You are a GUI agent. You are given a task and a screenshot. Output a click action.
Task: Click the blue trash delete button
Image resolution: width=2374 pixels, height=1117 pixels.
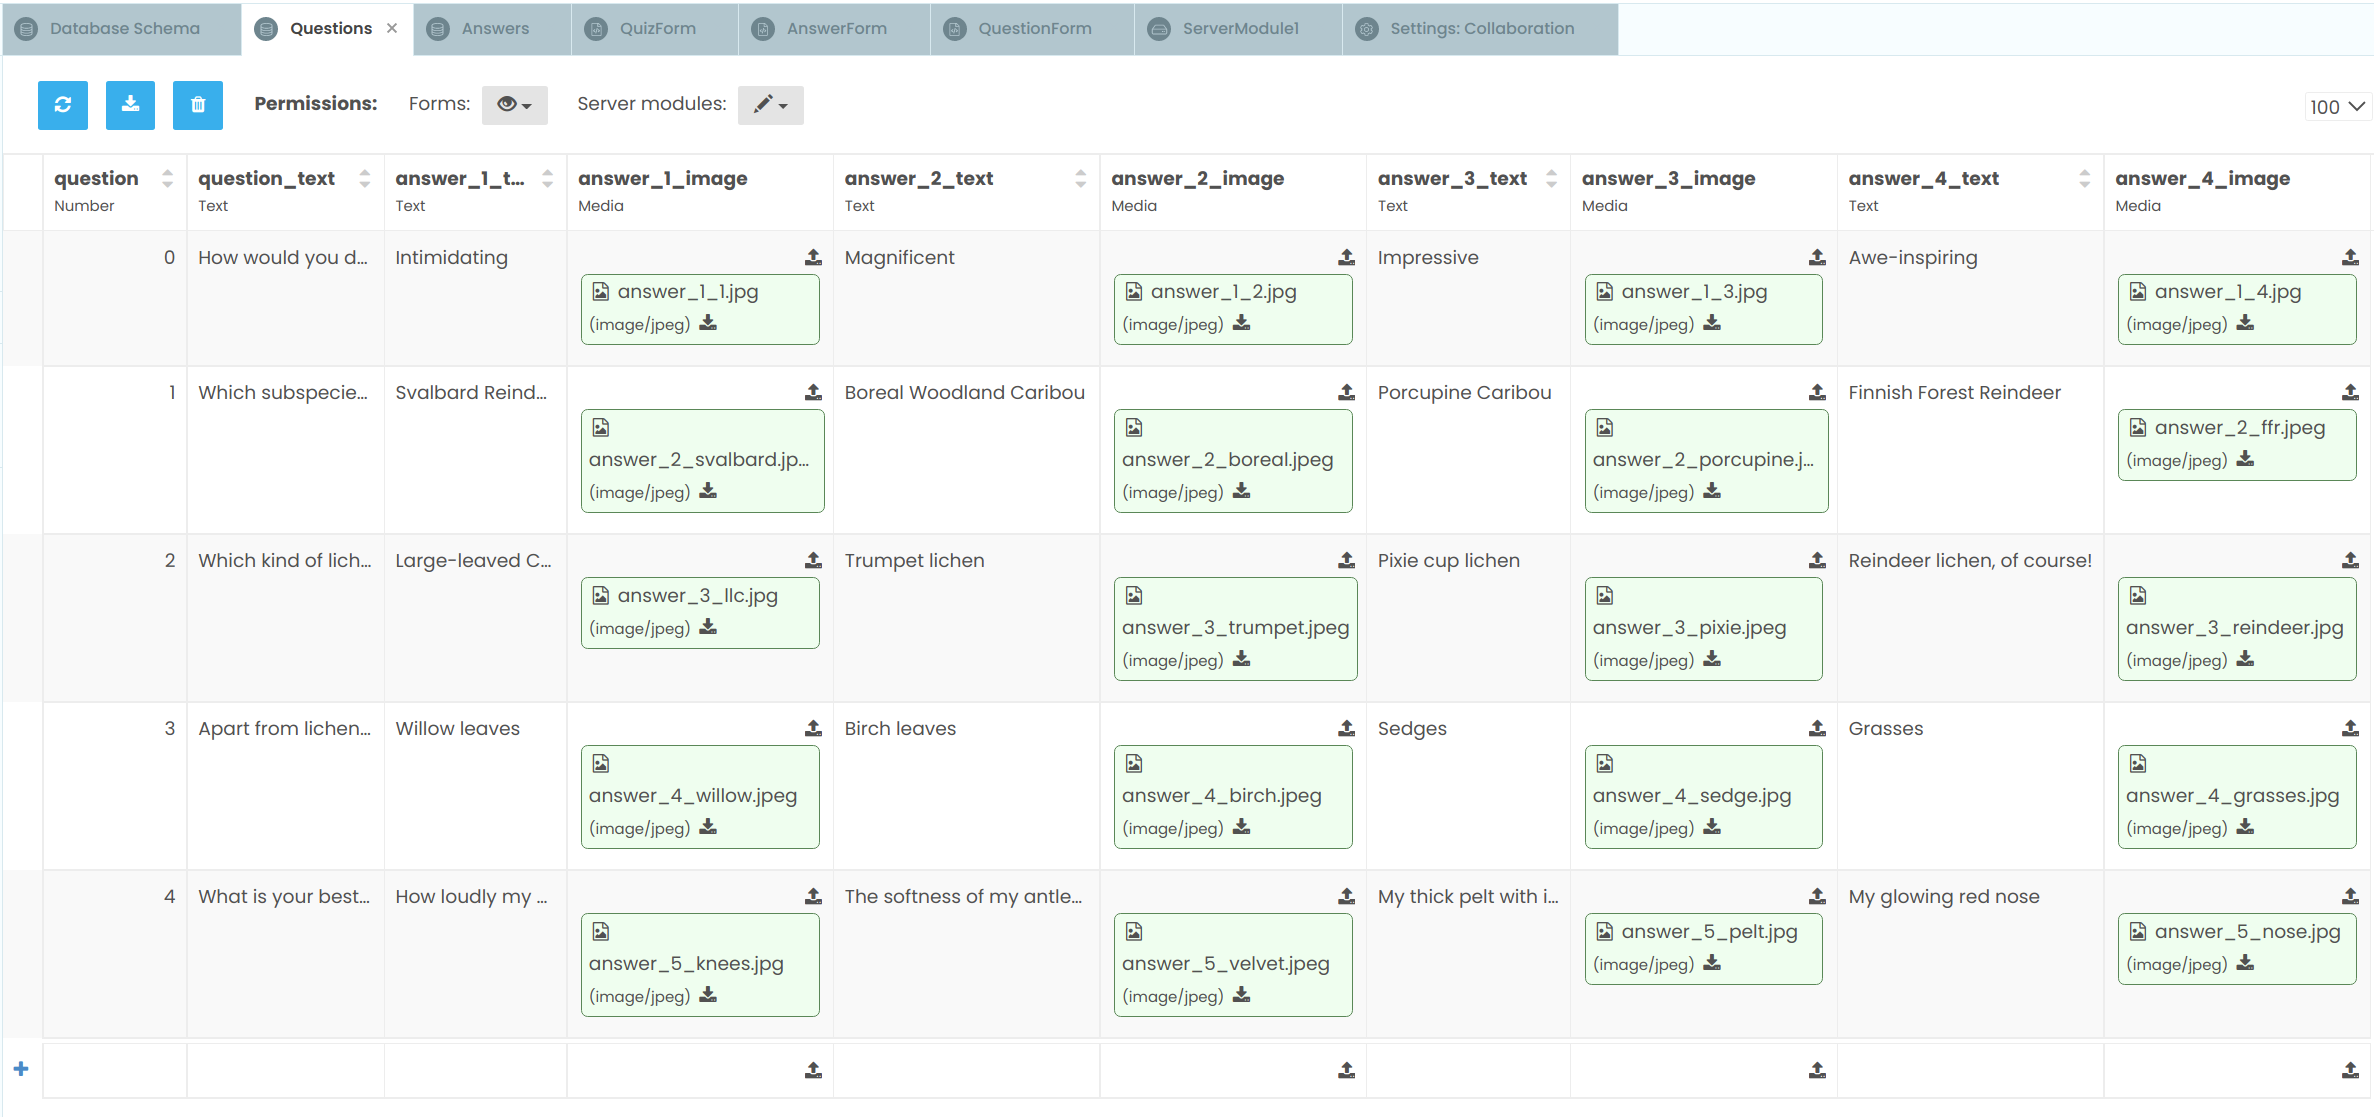(198, 105)
